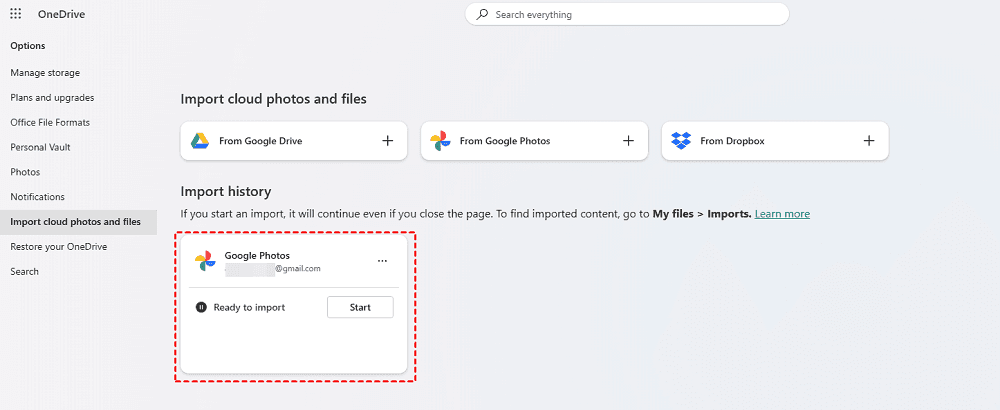This screenshot has width=1000, height=410.
Task: Open the app launcher grid icon
Action: click(16, 15)
